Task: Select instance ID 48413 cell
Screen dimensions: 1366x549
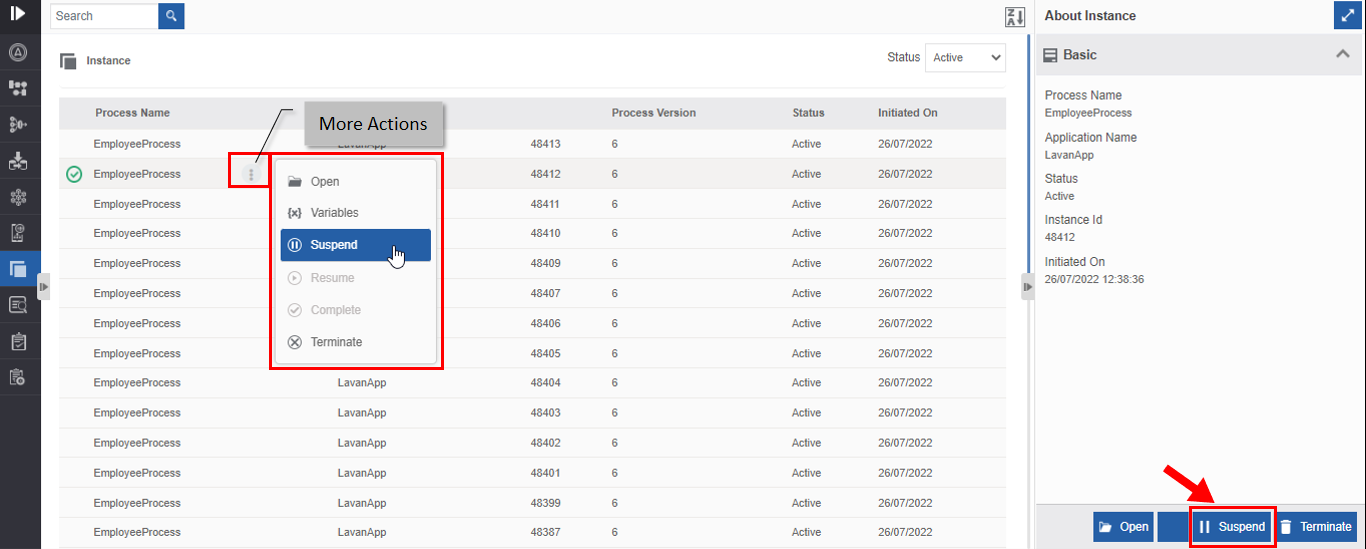Action: [546, 144]
